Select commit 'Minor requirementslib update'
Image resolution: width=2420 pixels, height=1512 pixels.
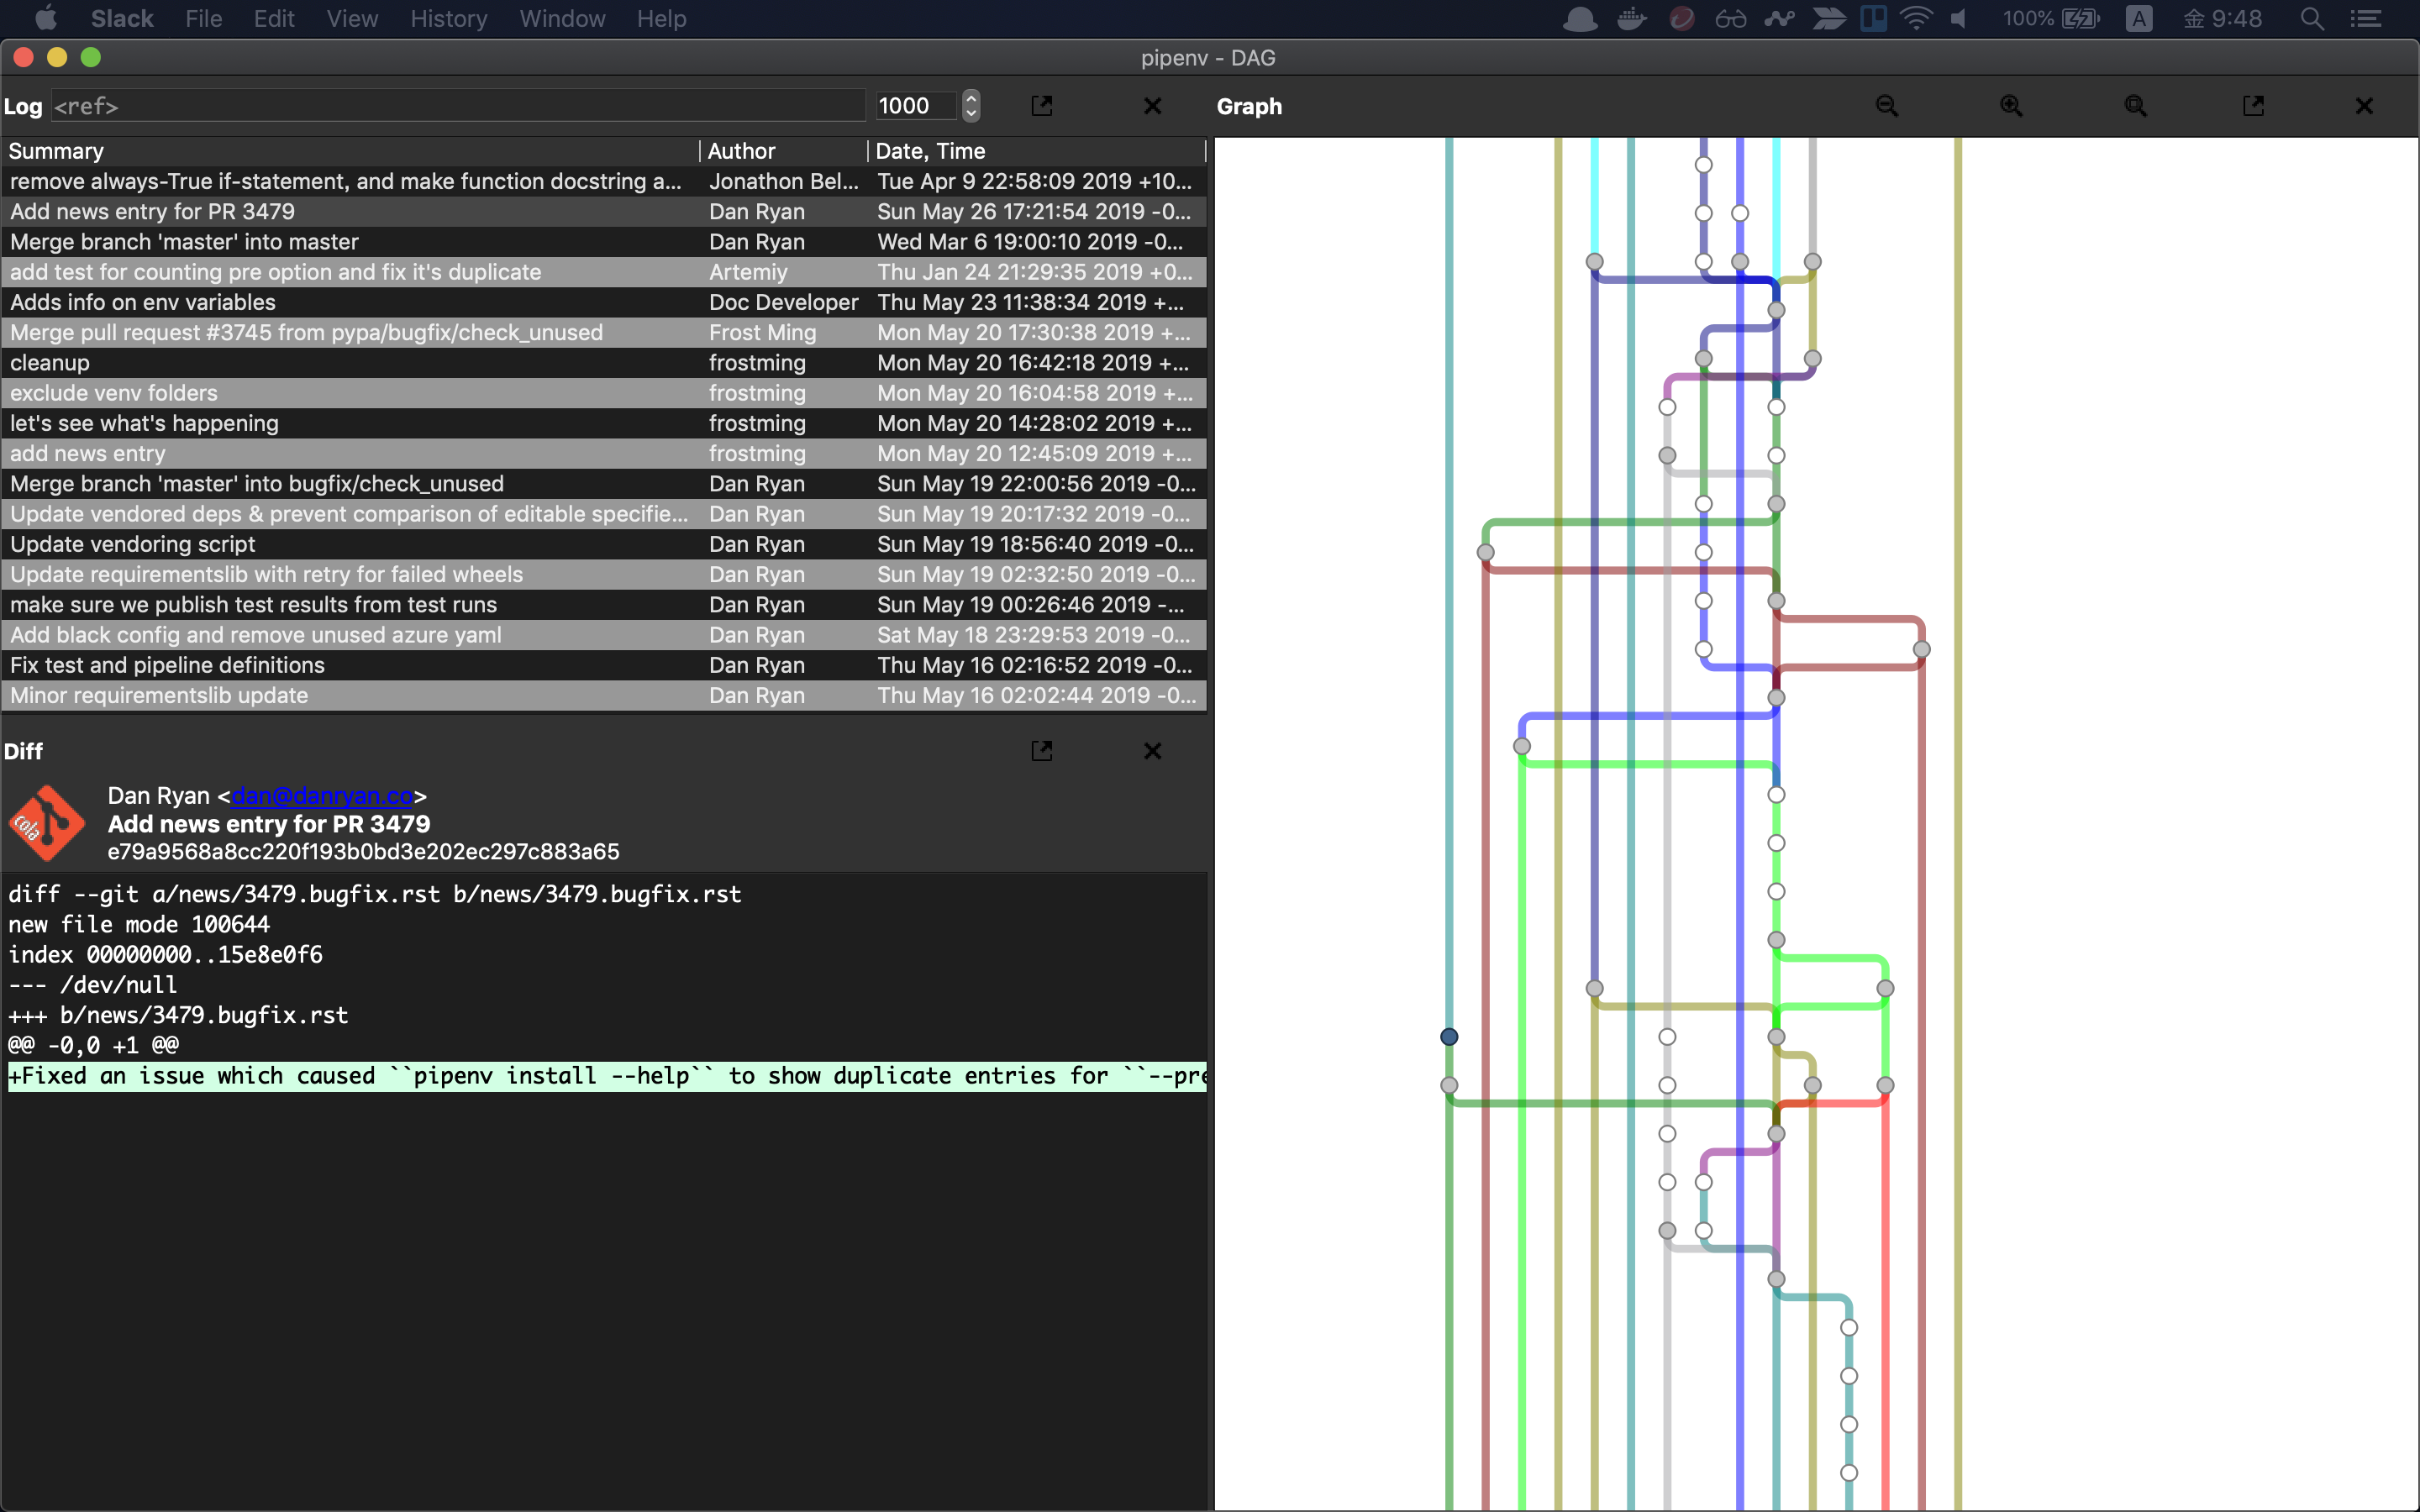point(604,695)
